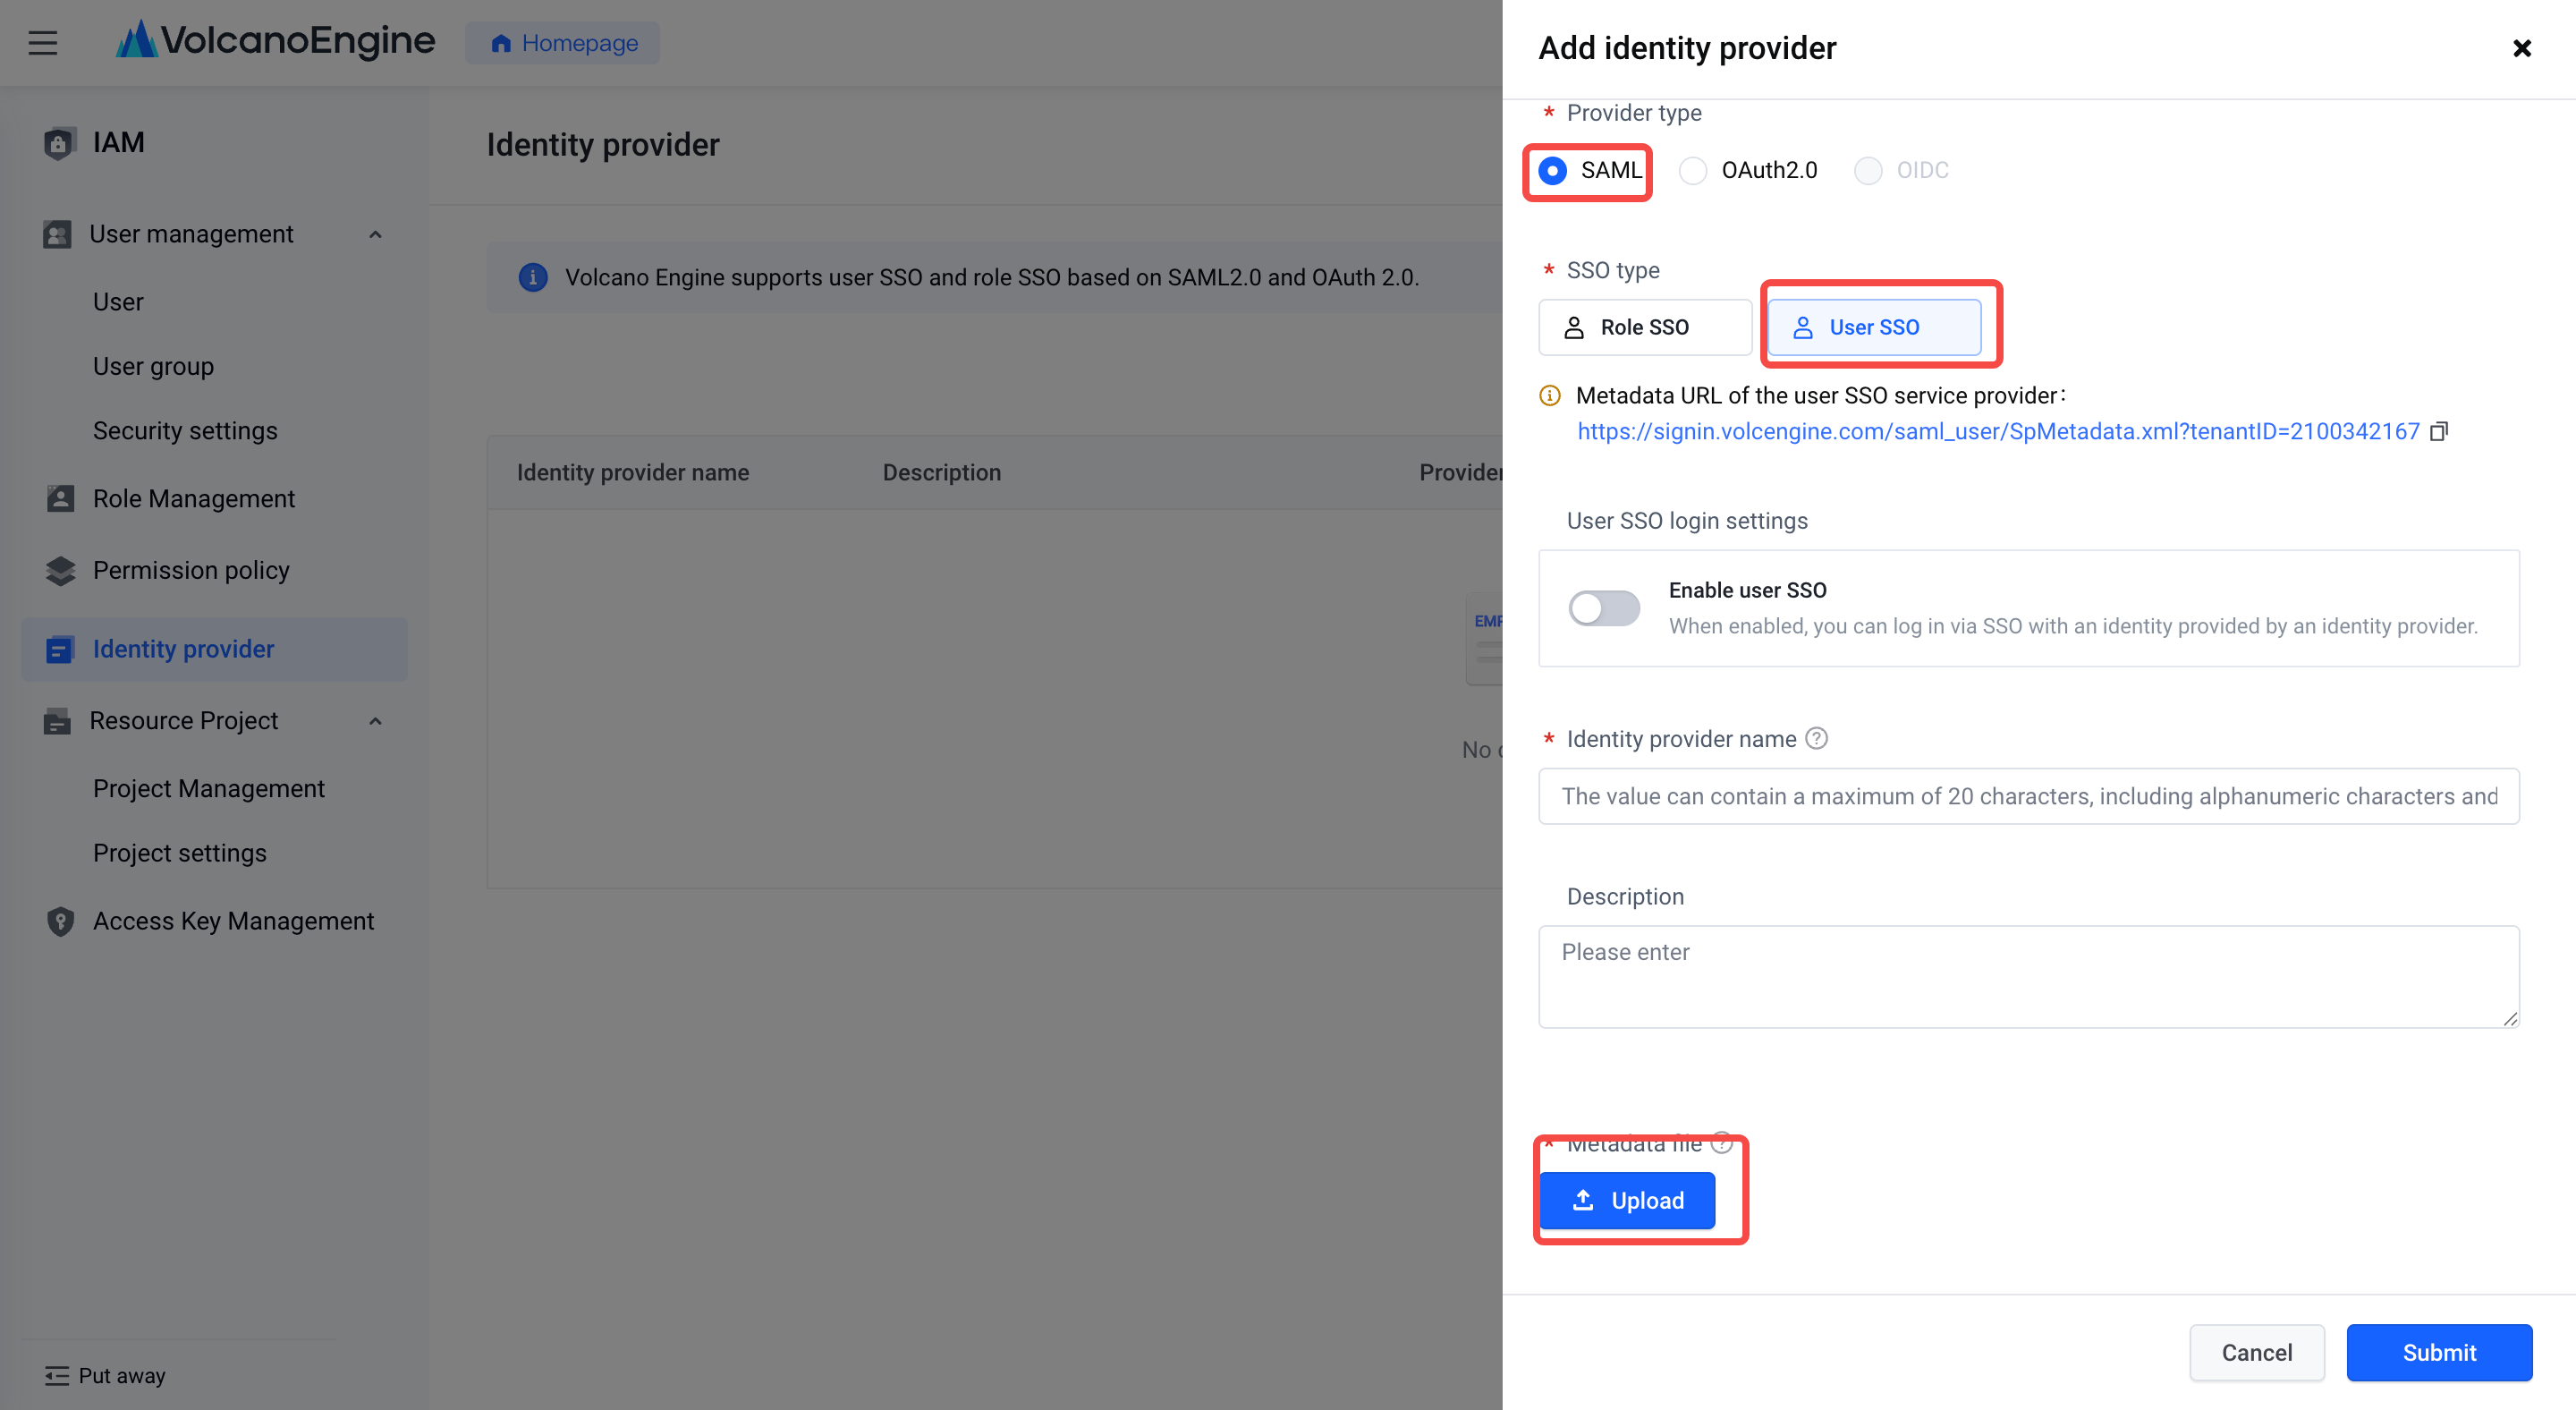
Task: Toggle the Enable user SSO switch
Action: tap(1603, 607)
